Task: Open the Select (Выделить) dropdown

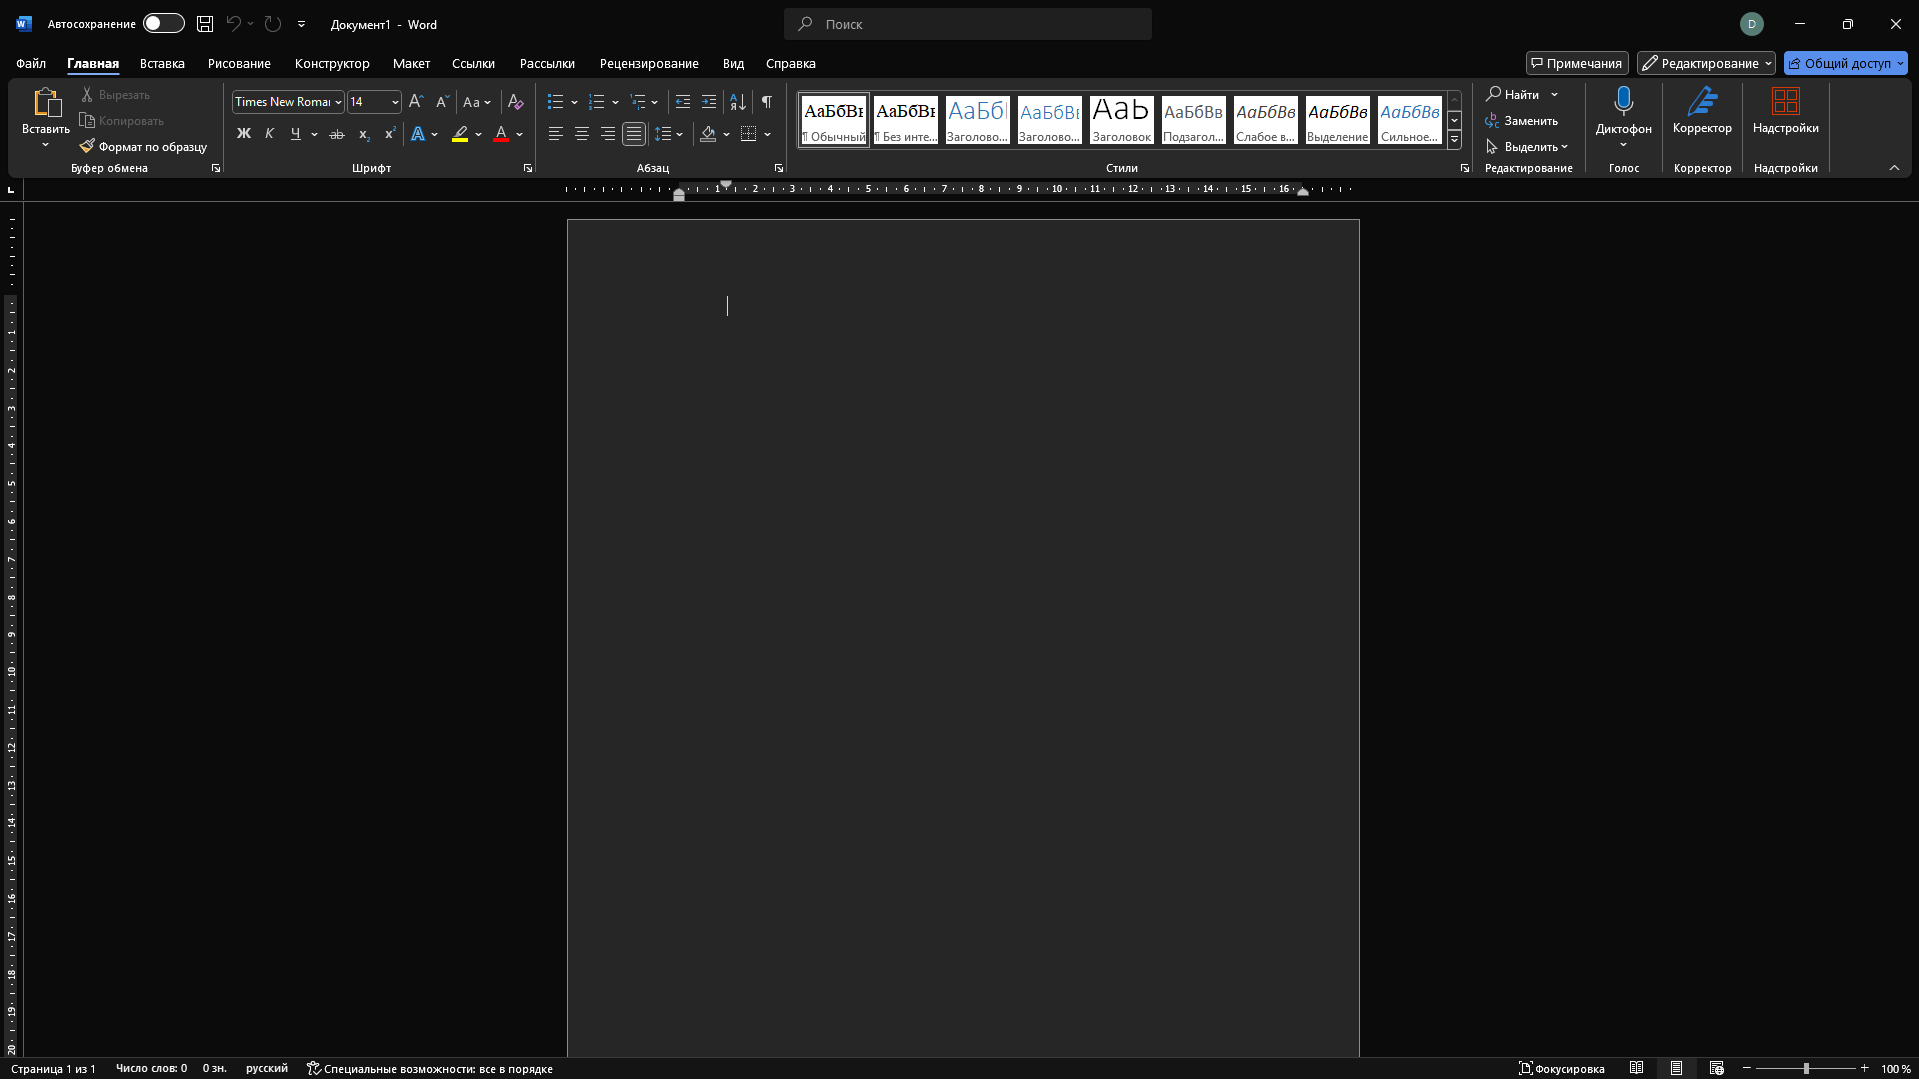Action: (1527, 147)
